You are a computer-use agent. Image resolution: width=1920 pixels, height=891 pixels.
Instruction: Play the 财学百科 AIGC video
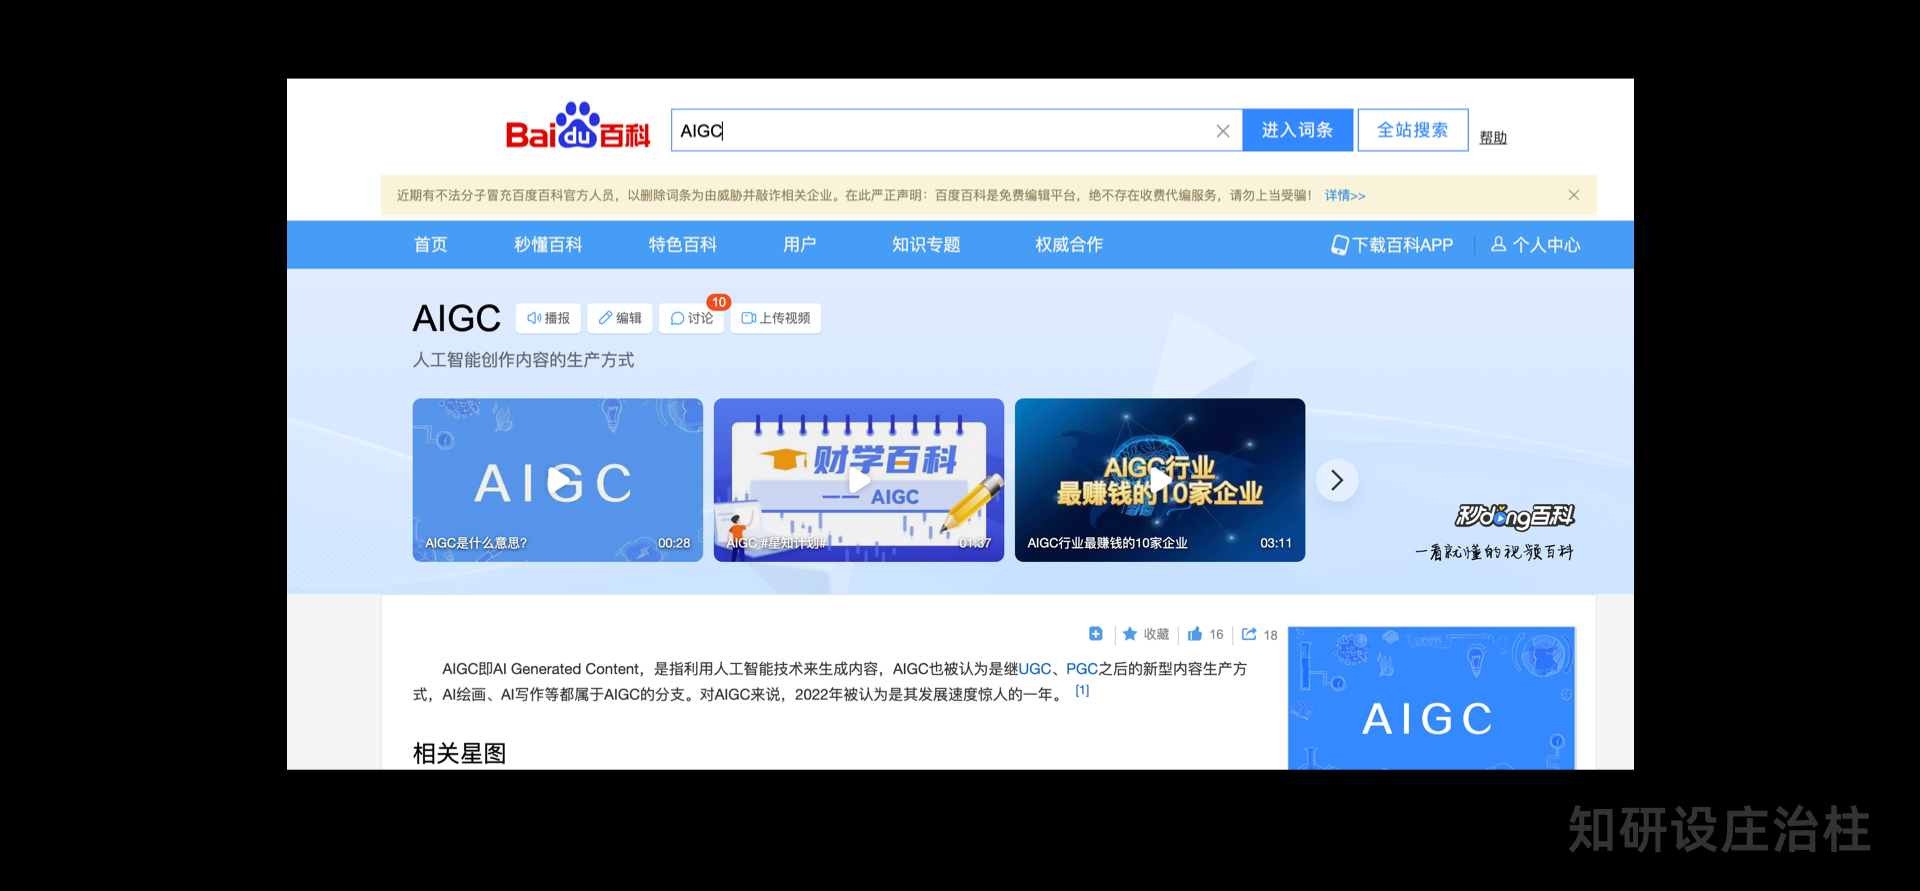point(859,480)
